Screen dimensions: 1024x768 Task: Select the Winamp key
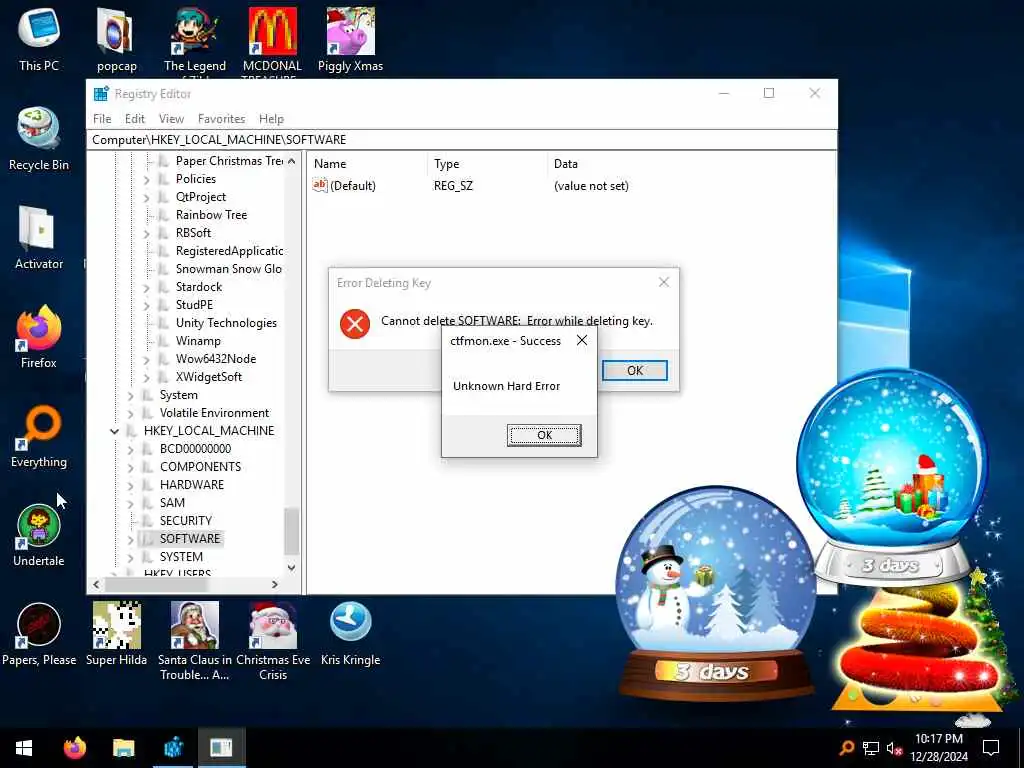point(198,341)
